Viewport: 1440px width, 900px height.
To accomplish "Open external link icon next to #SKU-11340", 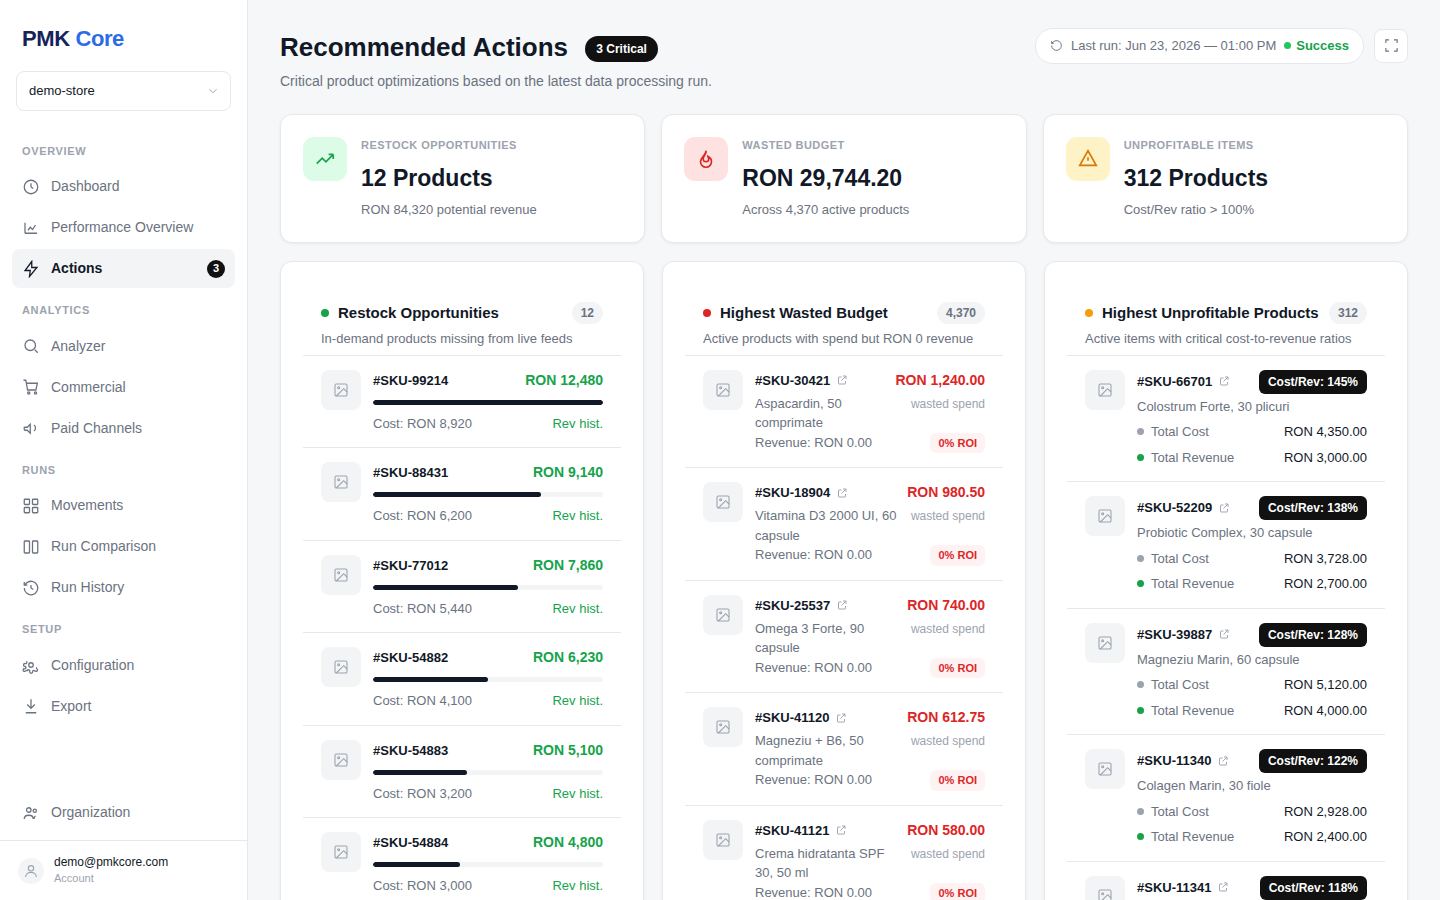I will click(1223, 761).
